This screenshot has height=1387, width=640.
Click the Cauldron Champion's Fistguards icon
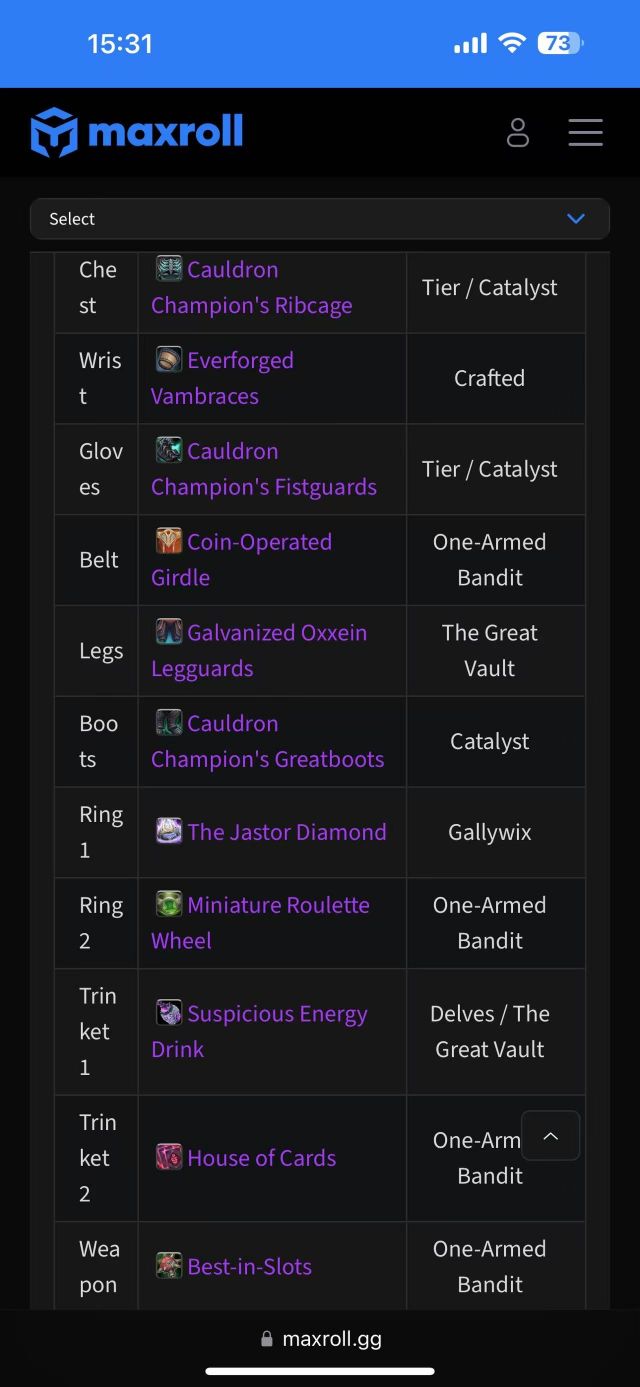169,451
